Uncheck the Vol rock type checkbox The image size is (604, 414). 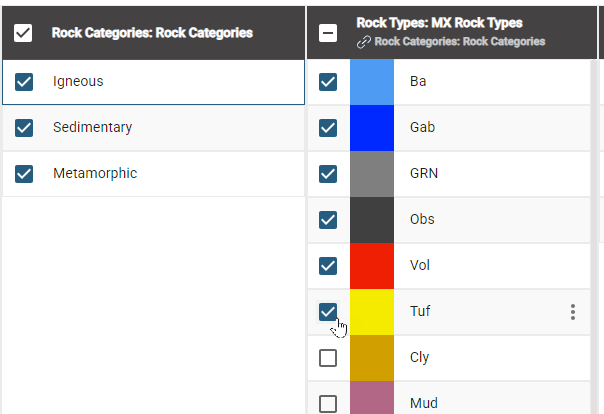[328, 266]
